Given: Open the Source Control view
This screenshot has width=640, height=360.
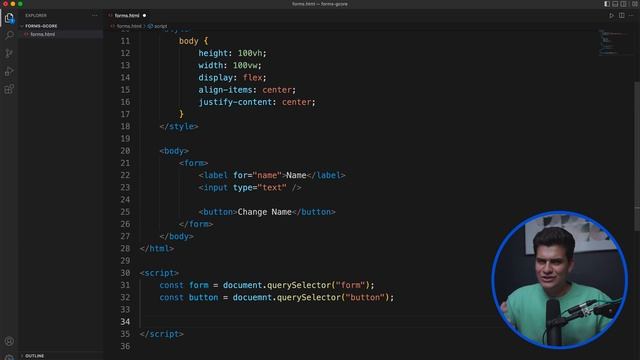Looking at the screenshot, I should point(9,53).
